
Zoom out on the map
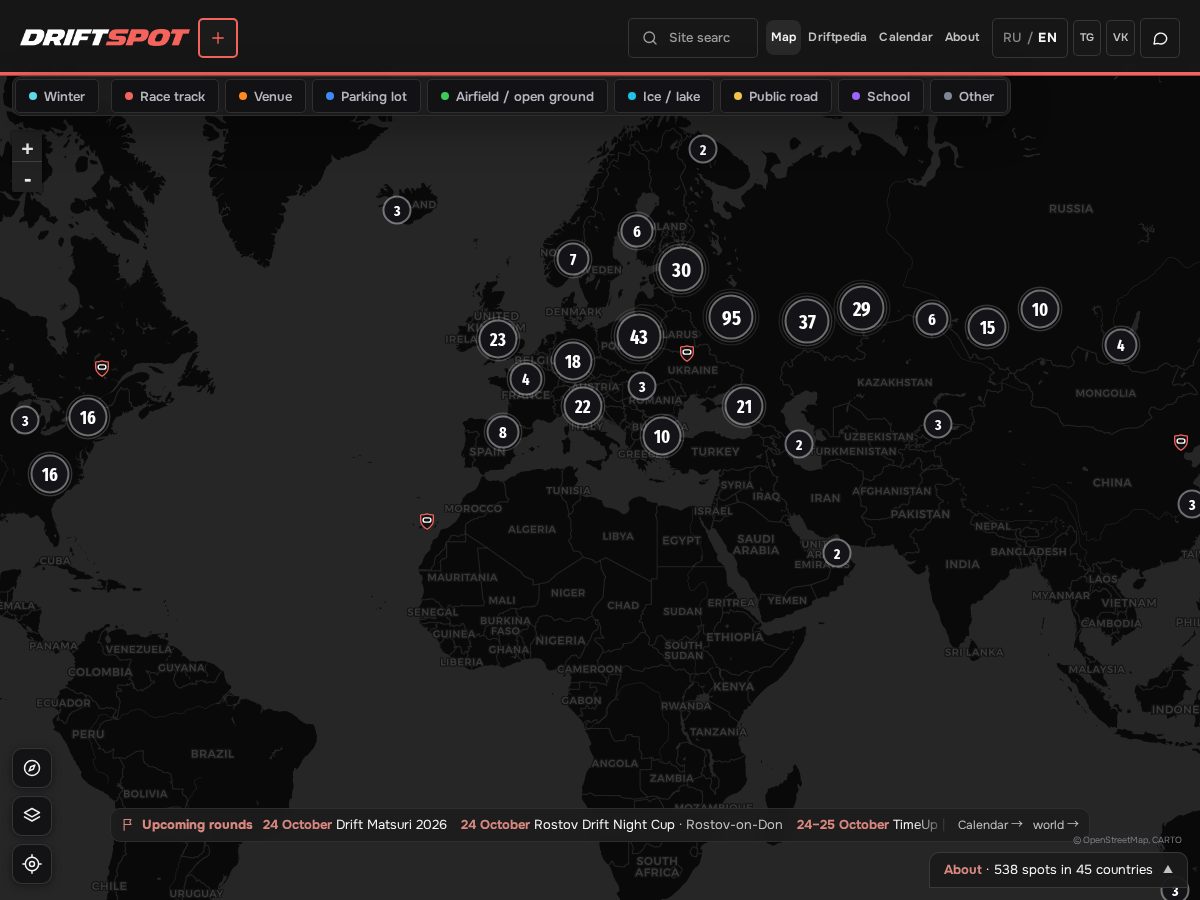click(x=27, y=178)
